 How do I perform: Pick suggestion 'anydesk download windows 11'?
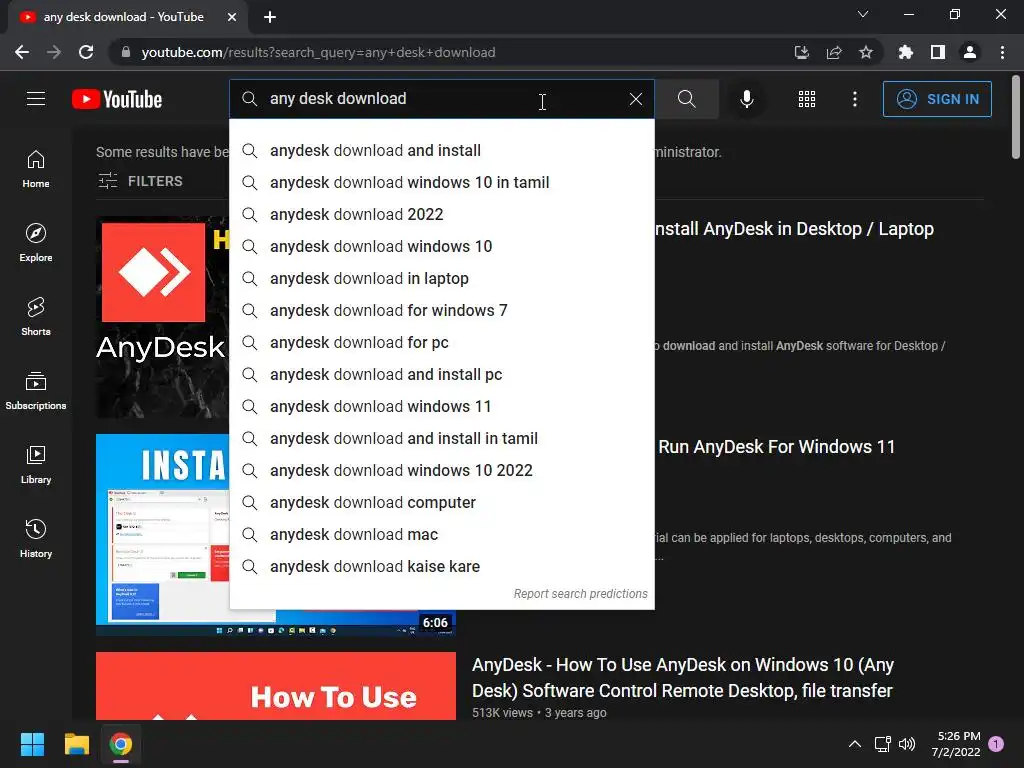click(x=441, y=406)
